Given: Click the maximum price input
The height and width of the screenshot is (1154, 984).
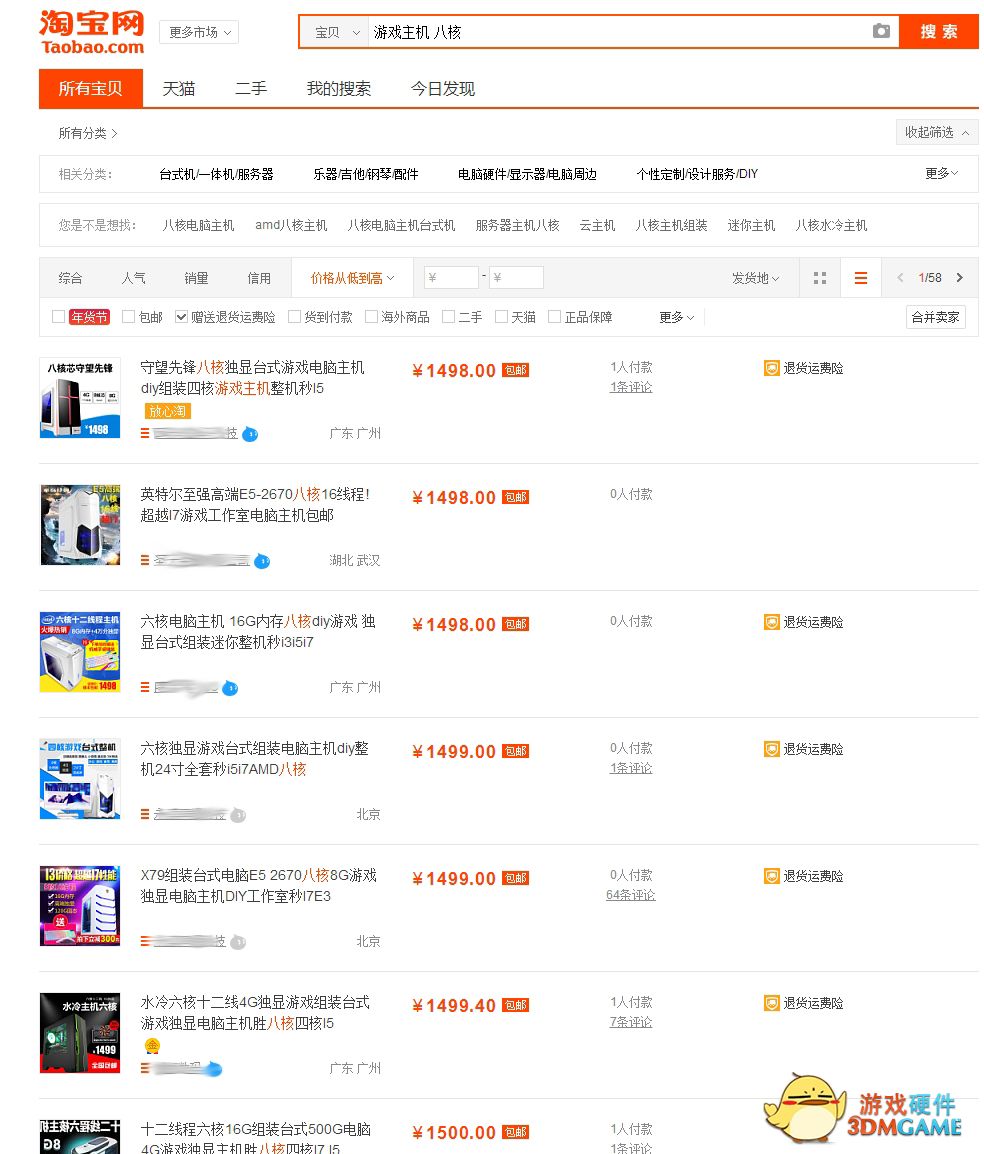Looking at the screenshot, I should pos(517,277).
